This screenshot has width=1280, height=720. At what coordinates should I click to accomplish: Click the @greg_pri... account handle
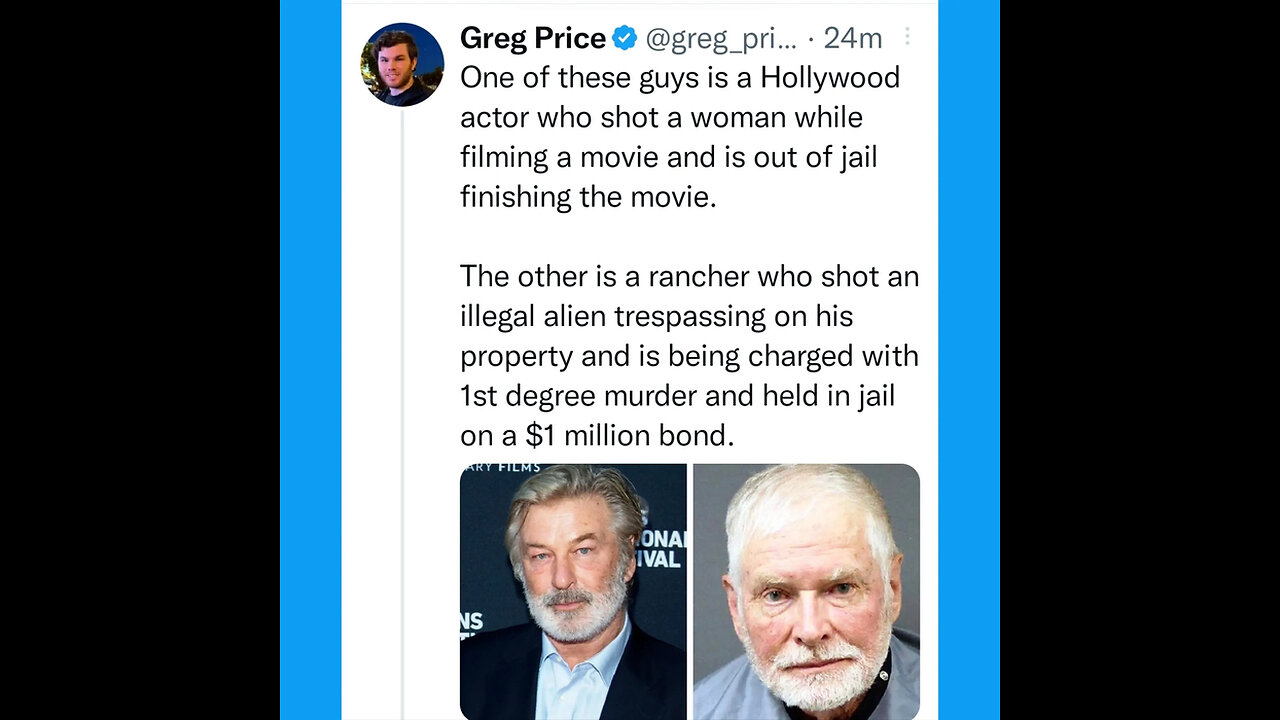point(721,39)
